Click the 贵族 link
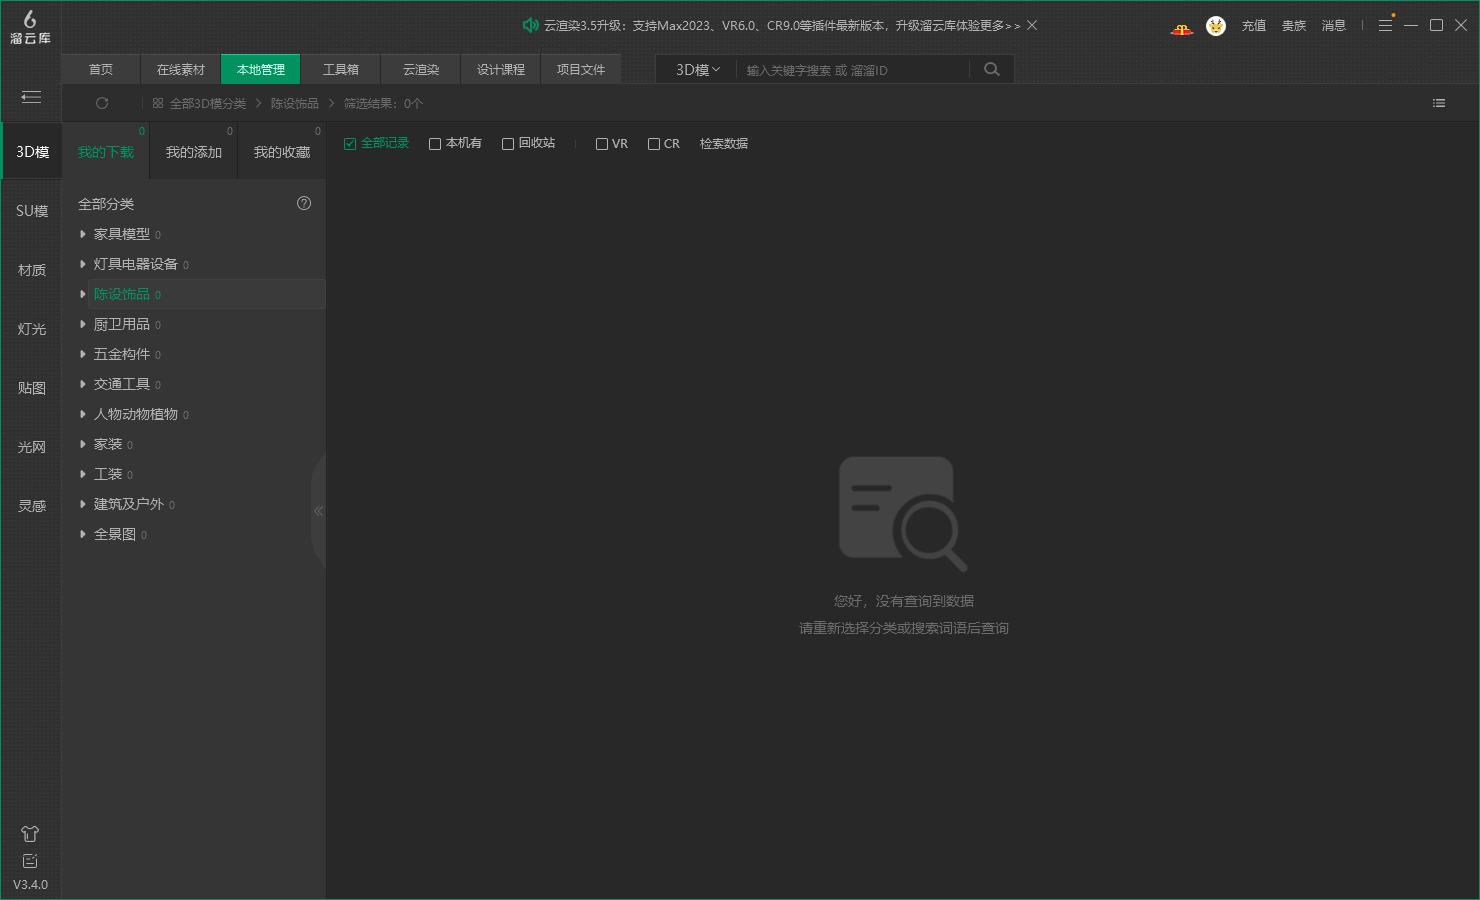 (1294, 26)
